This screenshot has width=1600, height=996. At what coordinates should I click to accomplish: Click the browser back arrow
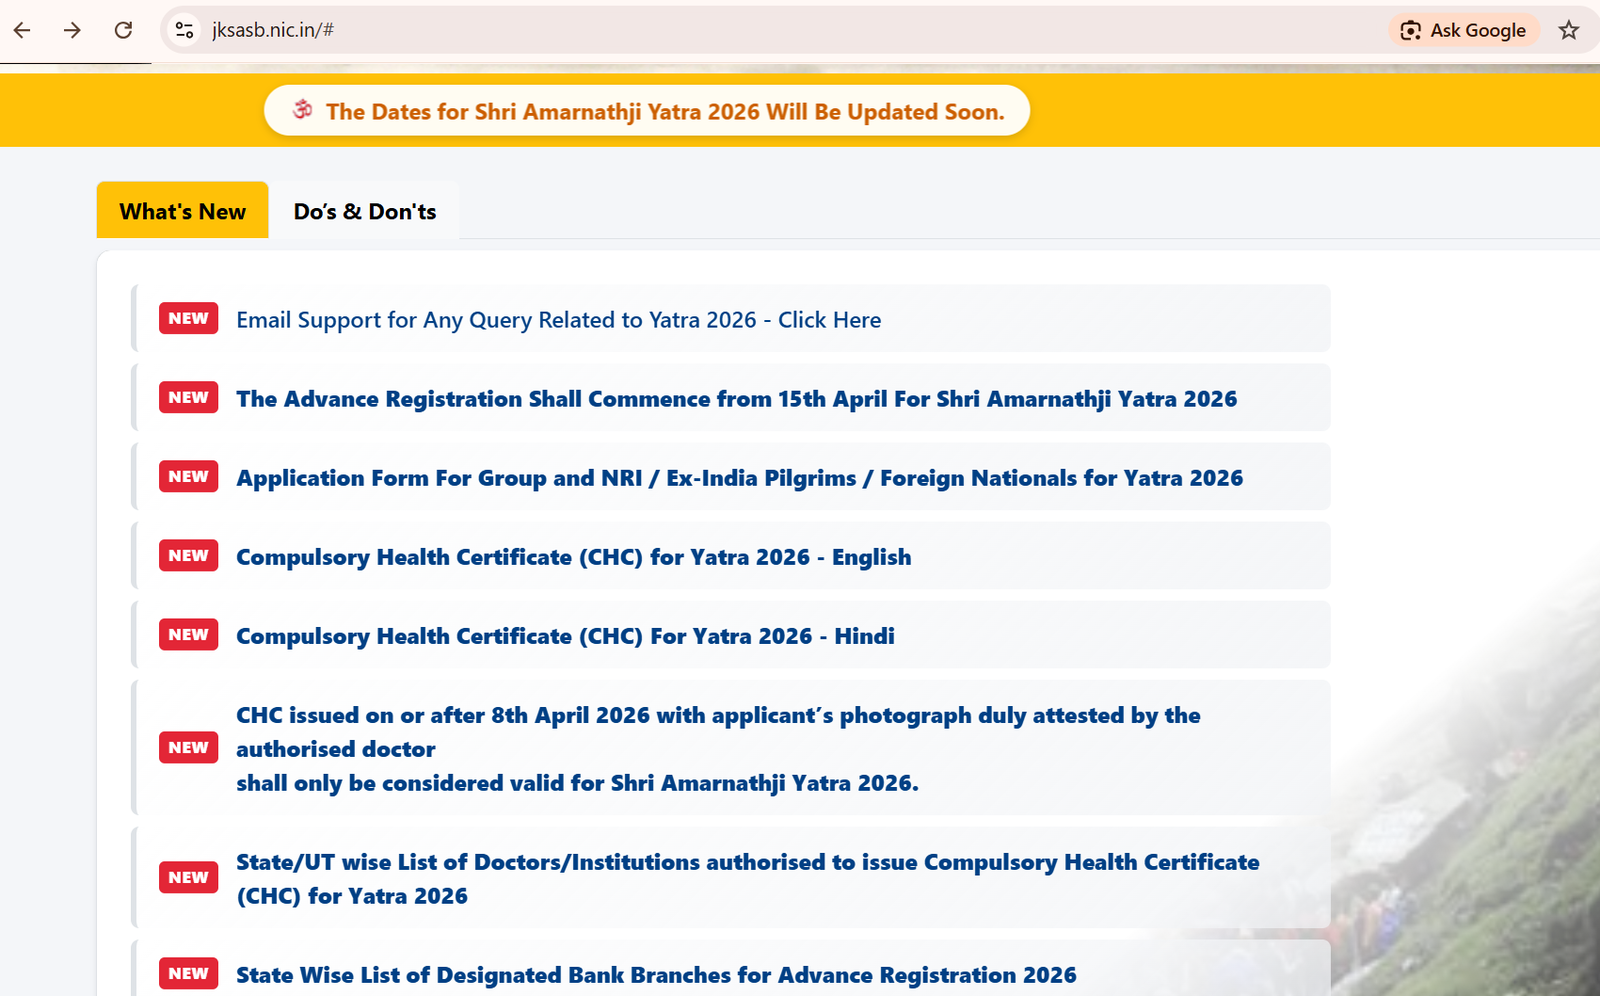[22, 30]
